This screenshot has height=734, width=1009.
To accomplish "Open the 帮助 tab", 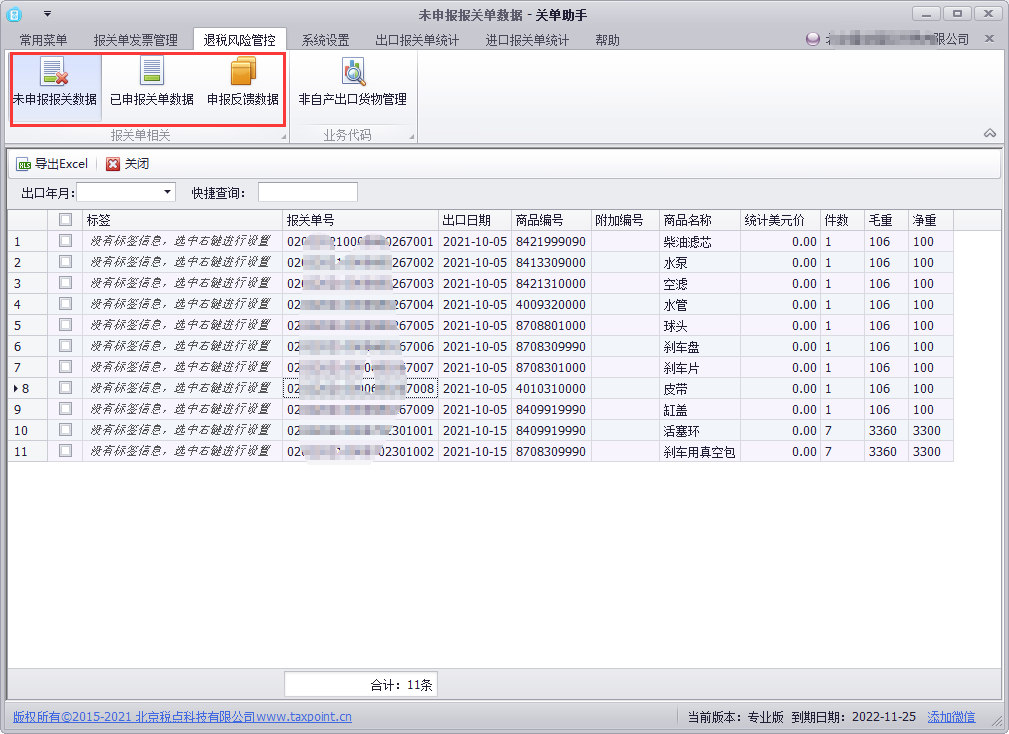I will tap(607, 41).
